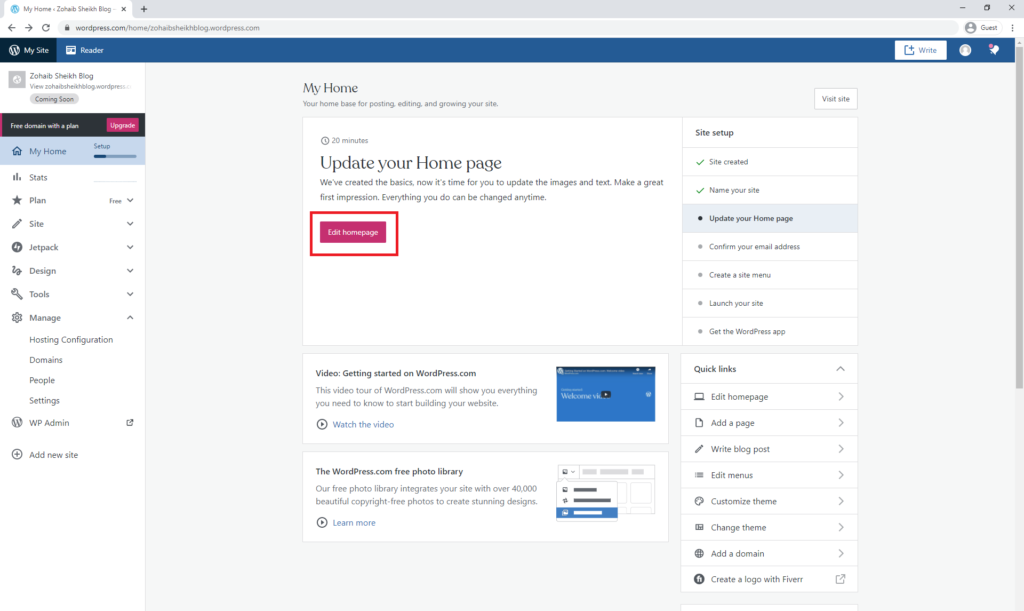The image size is (1024, 611).
Task: Open the Reader icon in top bar
Action: [71, 50]
